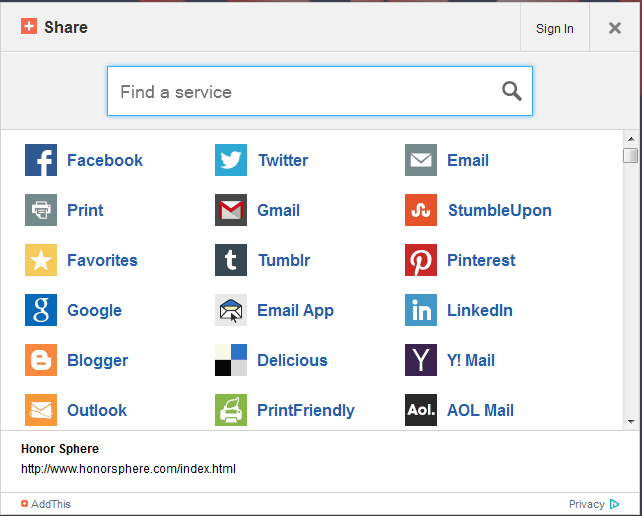Viewport: 642px width, 516px height.
Task: Click the Facebook share icon
Action: pos(41,160)
